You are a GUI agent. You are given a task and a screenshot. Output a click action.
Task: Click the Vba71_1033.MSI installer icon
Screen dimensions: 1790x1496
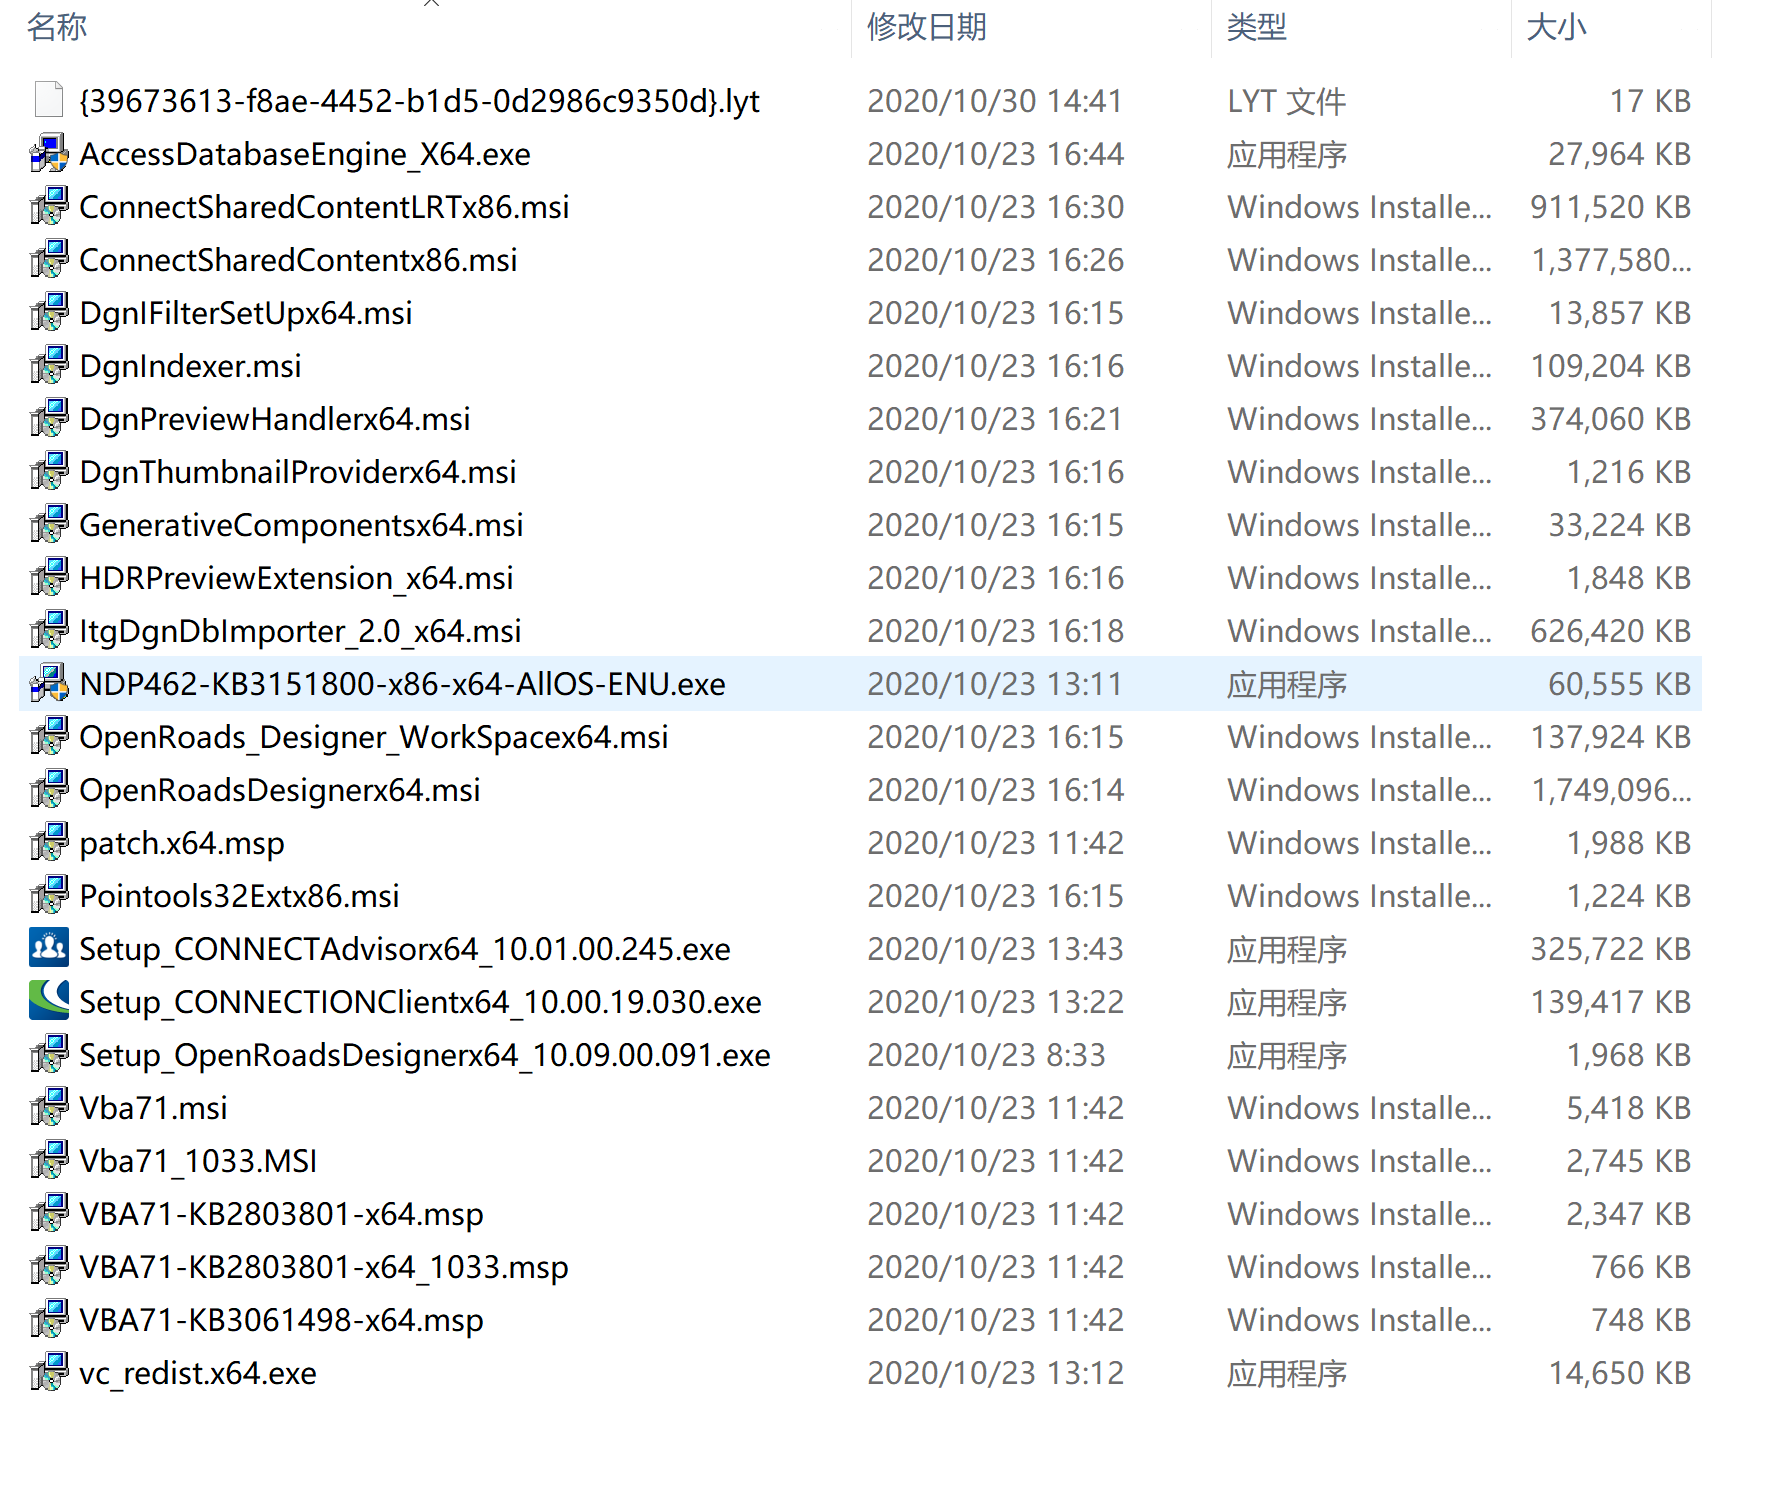[49, 1160]
